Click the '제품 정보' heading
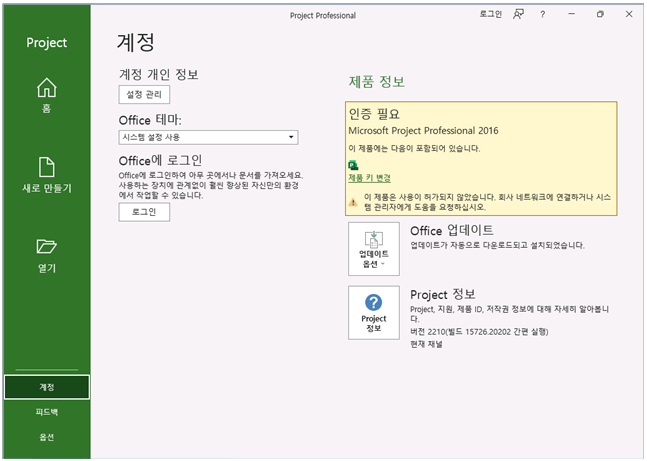Image resolution: width=647 pixels, height=461 pixels. (x=377, y=82)
